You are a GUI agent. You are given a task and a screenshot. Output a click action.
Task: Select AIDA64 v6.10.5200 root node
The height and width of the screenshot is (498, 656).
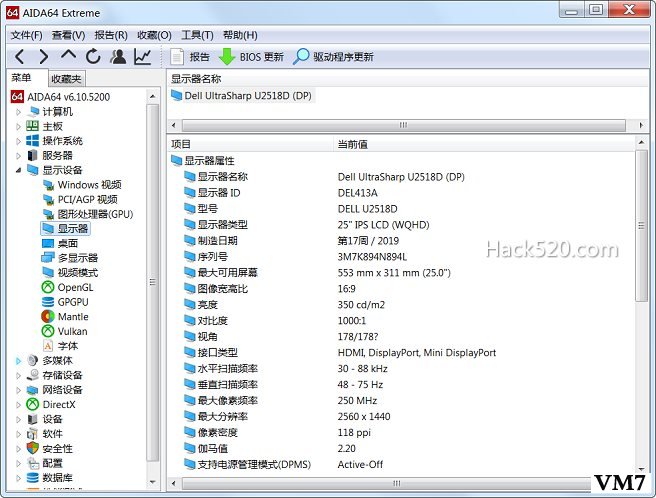click(60, 97)
